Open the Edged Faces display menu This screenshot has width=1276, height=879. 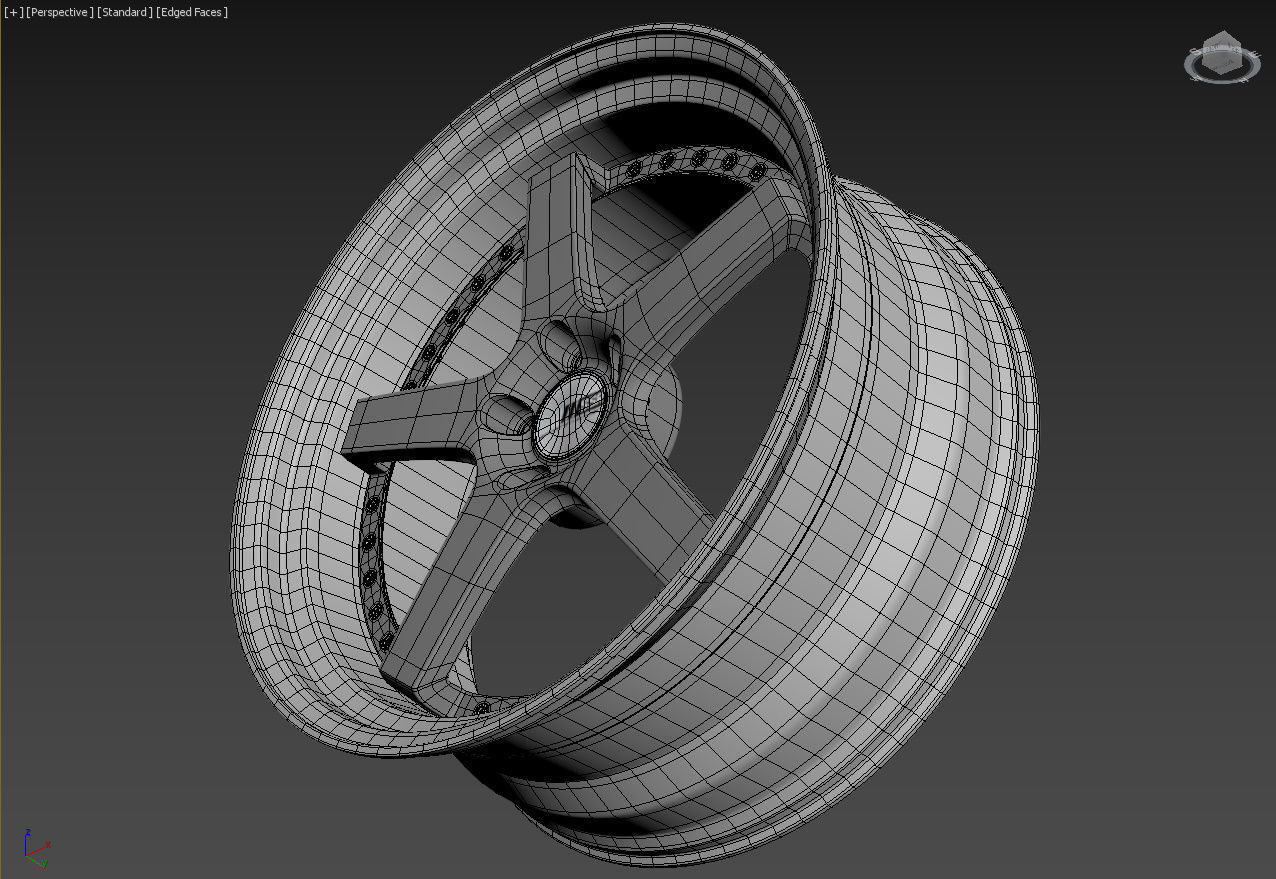(191, 12)
